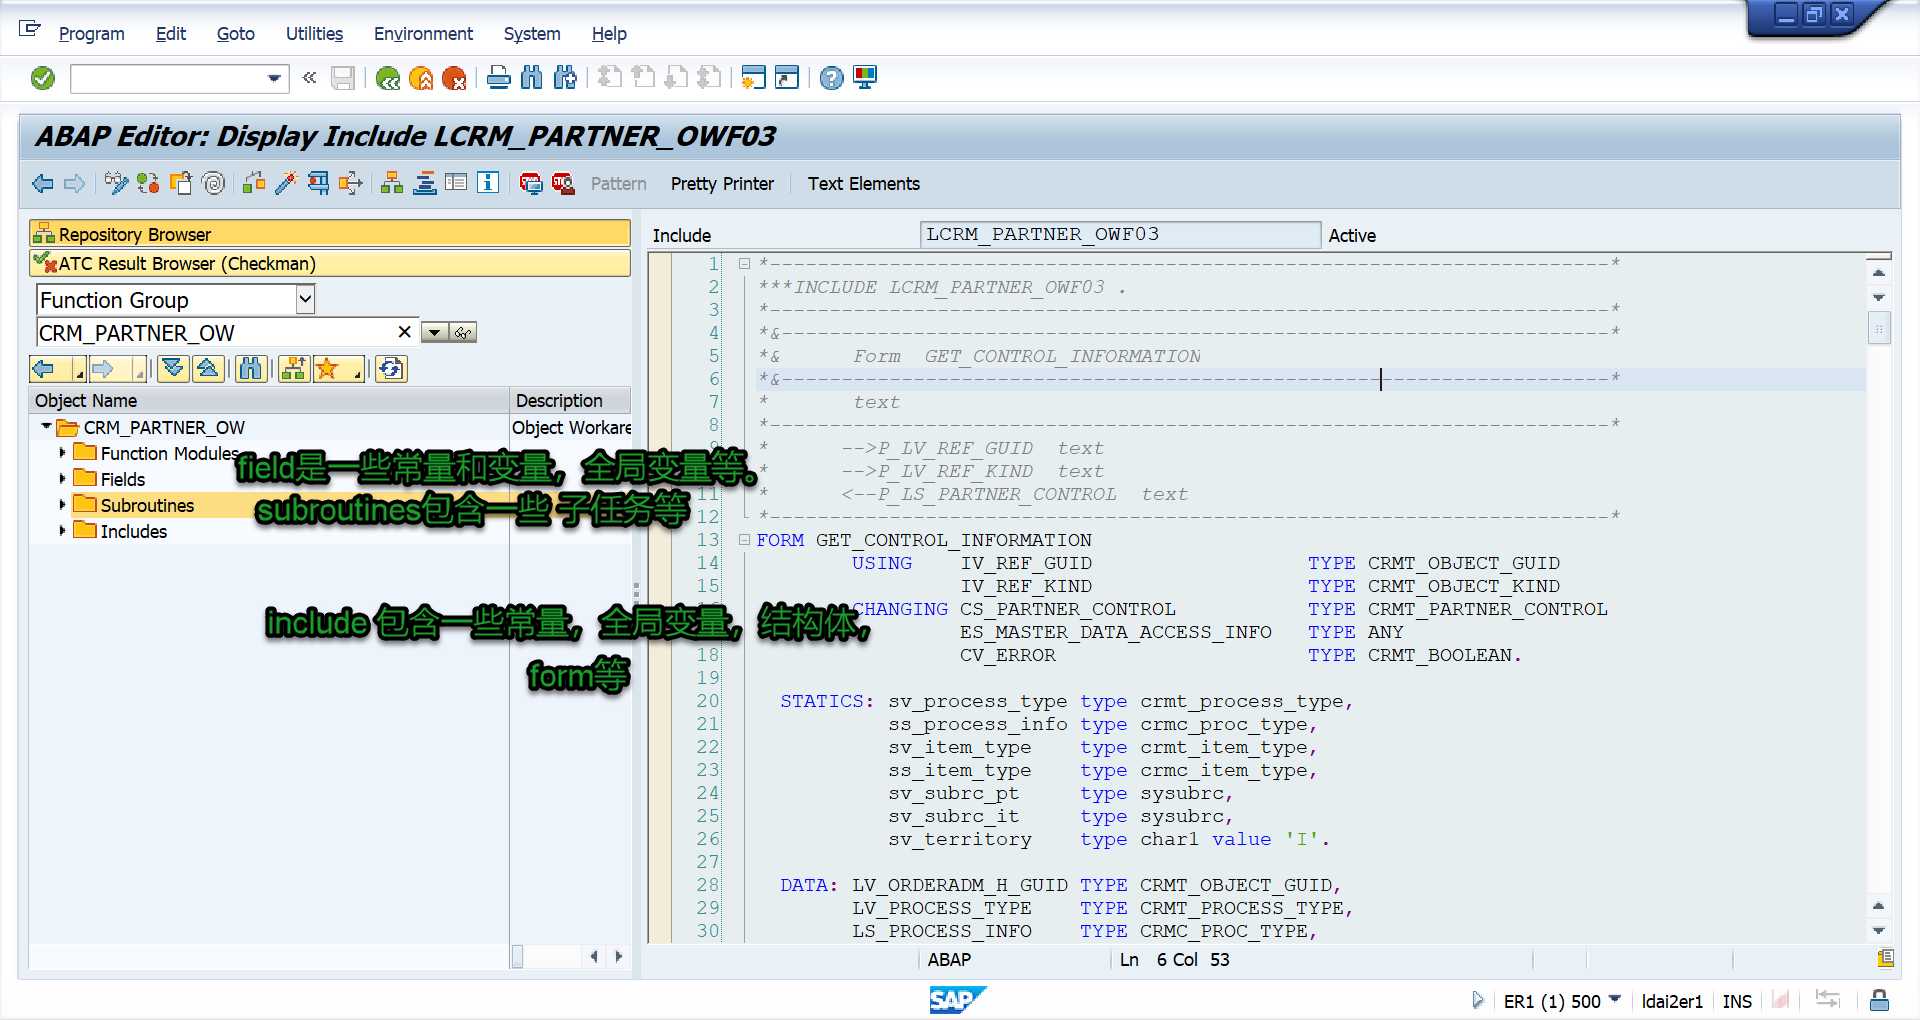Click the Print icon in standard toolbar
Image resolution: width=1920 pixels, height=1020 pixels.
[x=499, y=78]
